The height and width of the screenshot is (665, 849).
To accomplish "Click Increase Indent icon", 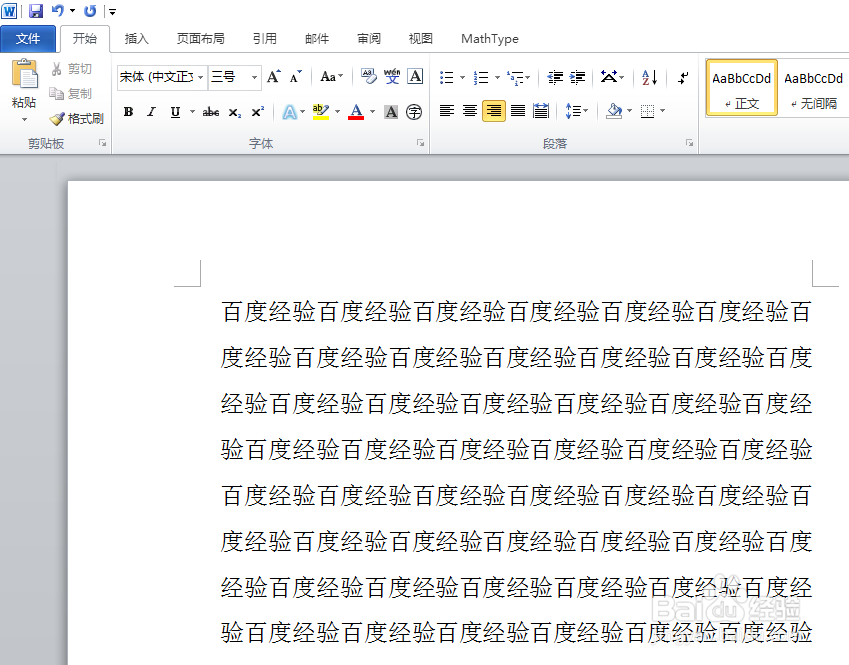I will pos(578,77).
